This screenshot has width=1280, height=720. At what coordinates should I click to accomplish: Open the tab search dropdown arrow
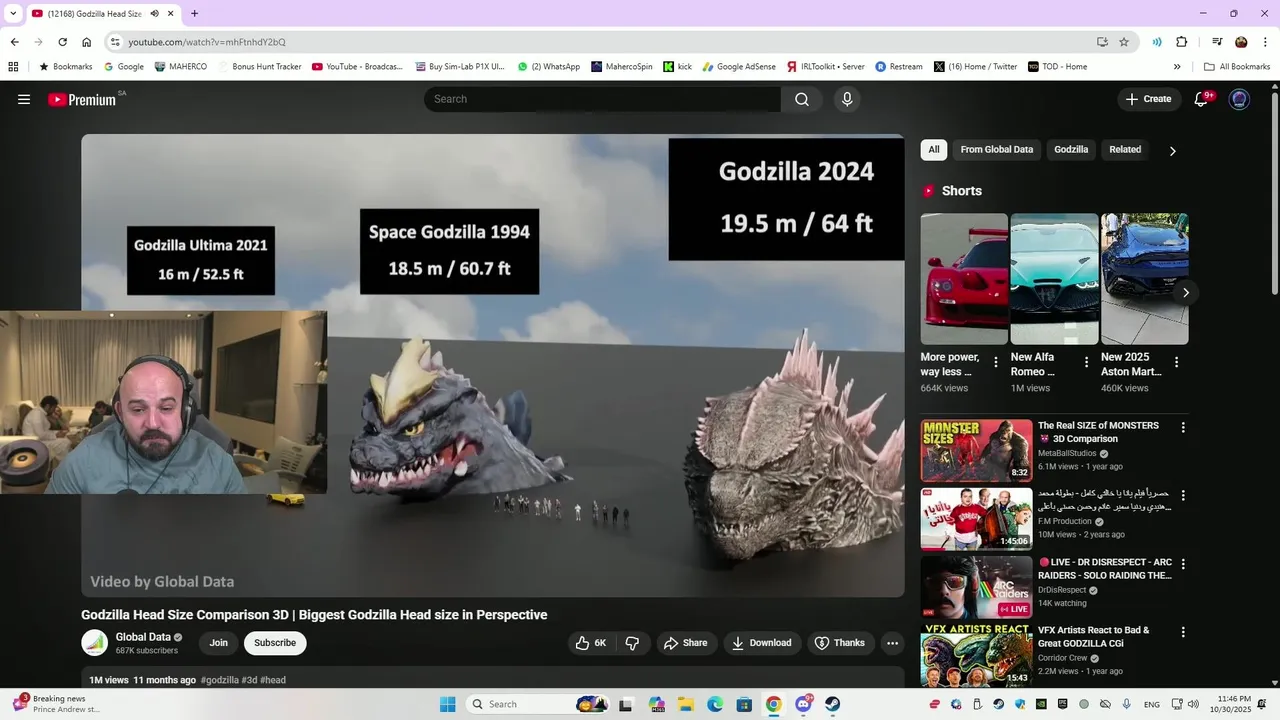[13, 14]
